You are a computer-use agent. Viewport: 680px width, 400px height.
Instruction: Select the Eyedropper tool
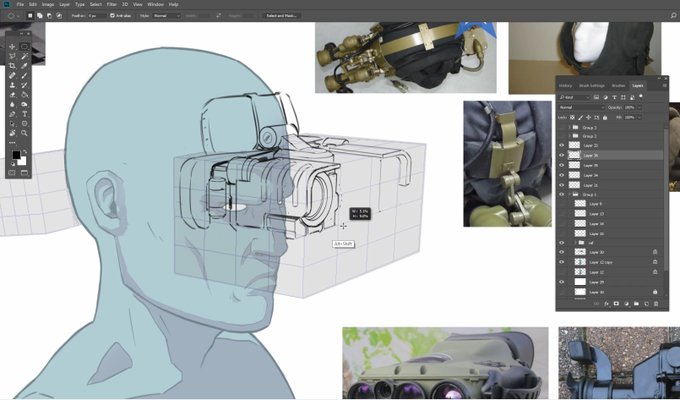click(24, 66)
